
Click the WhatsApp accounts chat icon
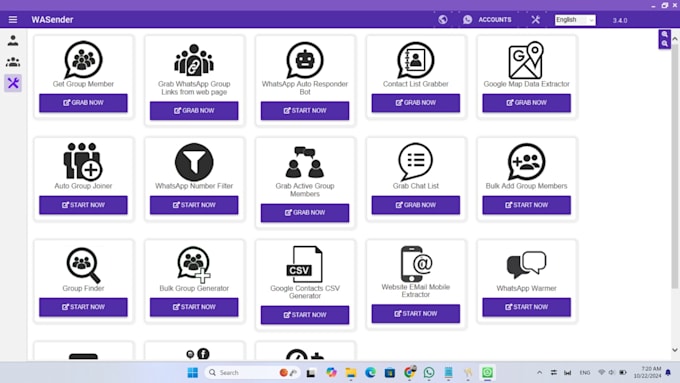pos(468,20)
